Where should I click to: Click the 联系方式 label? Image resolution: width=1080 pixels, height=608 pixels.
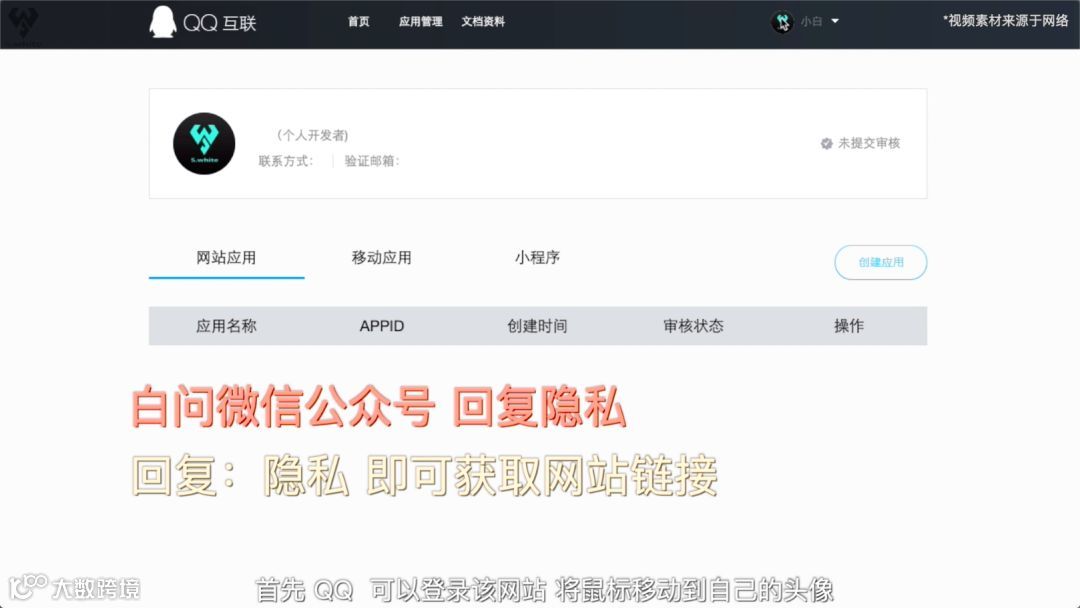click(286, 161)
